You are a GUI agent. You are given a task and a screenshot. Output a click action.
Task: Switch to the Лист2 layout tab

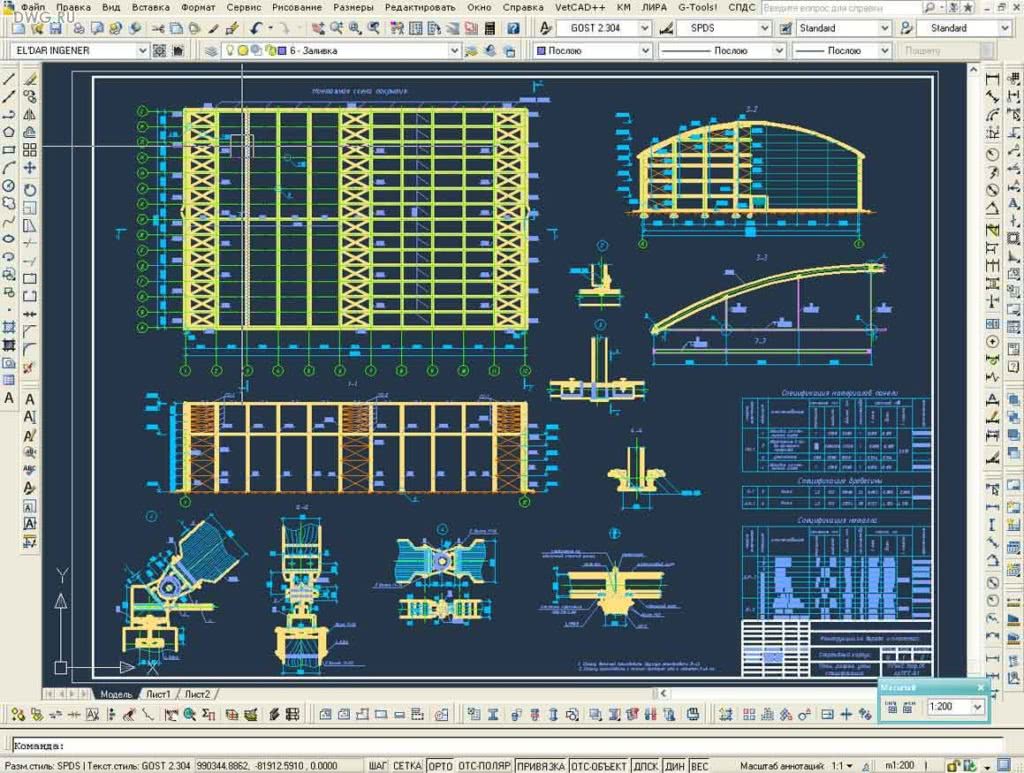point(197,694)
